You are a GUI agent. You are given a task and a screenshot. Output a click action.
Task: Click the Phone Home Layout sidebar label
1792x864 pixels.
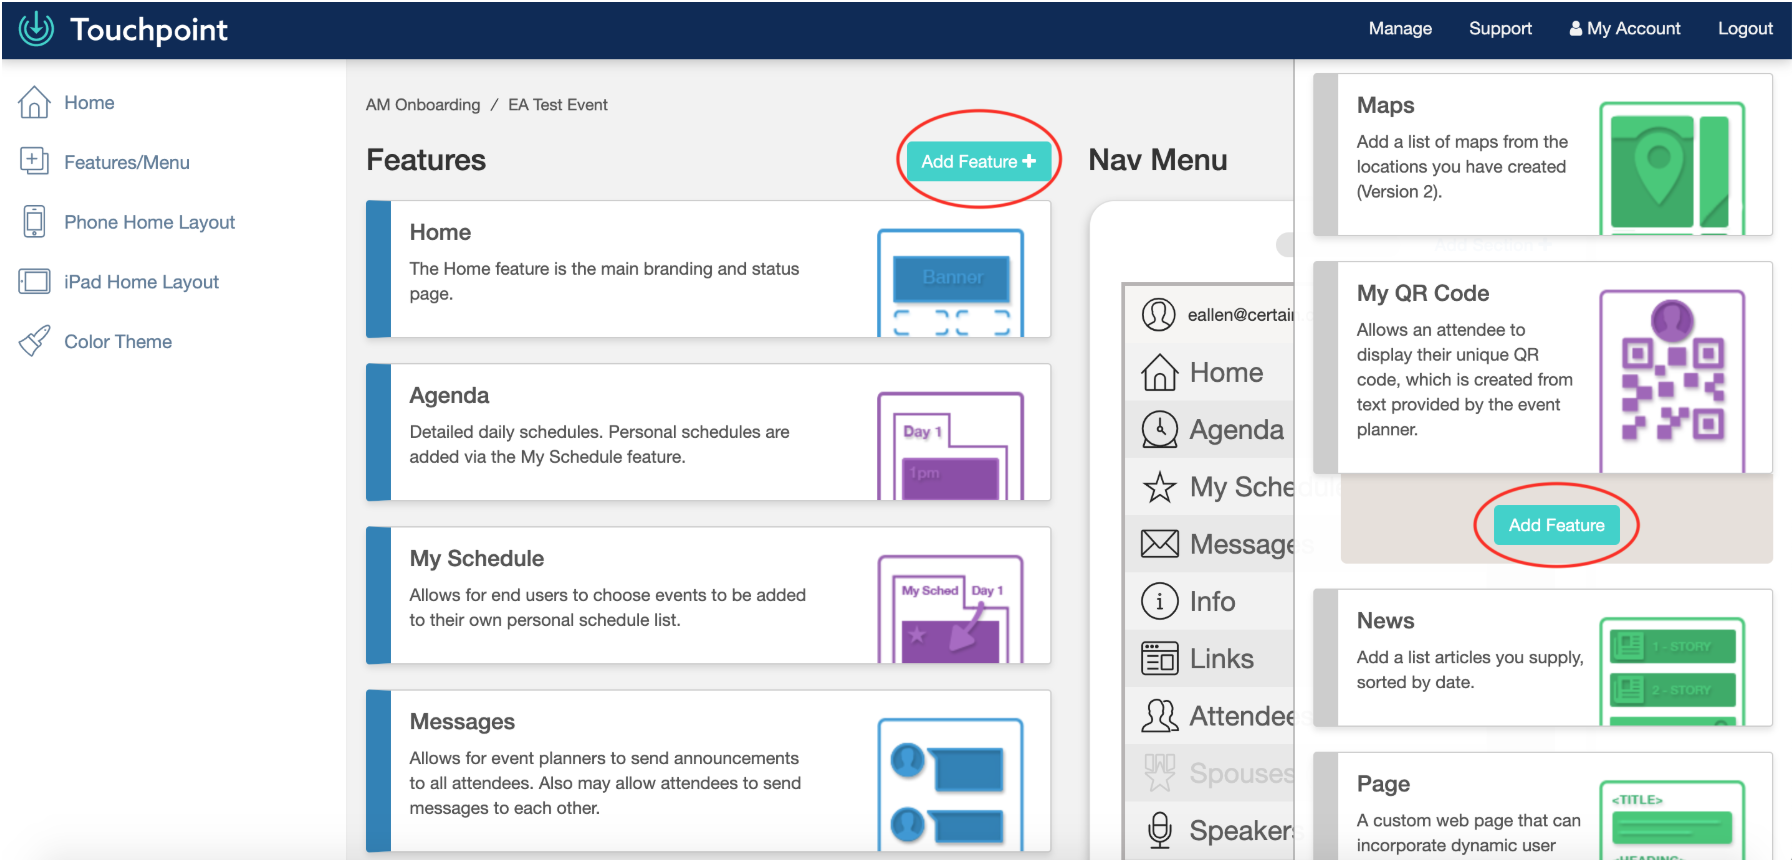150,222
